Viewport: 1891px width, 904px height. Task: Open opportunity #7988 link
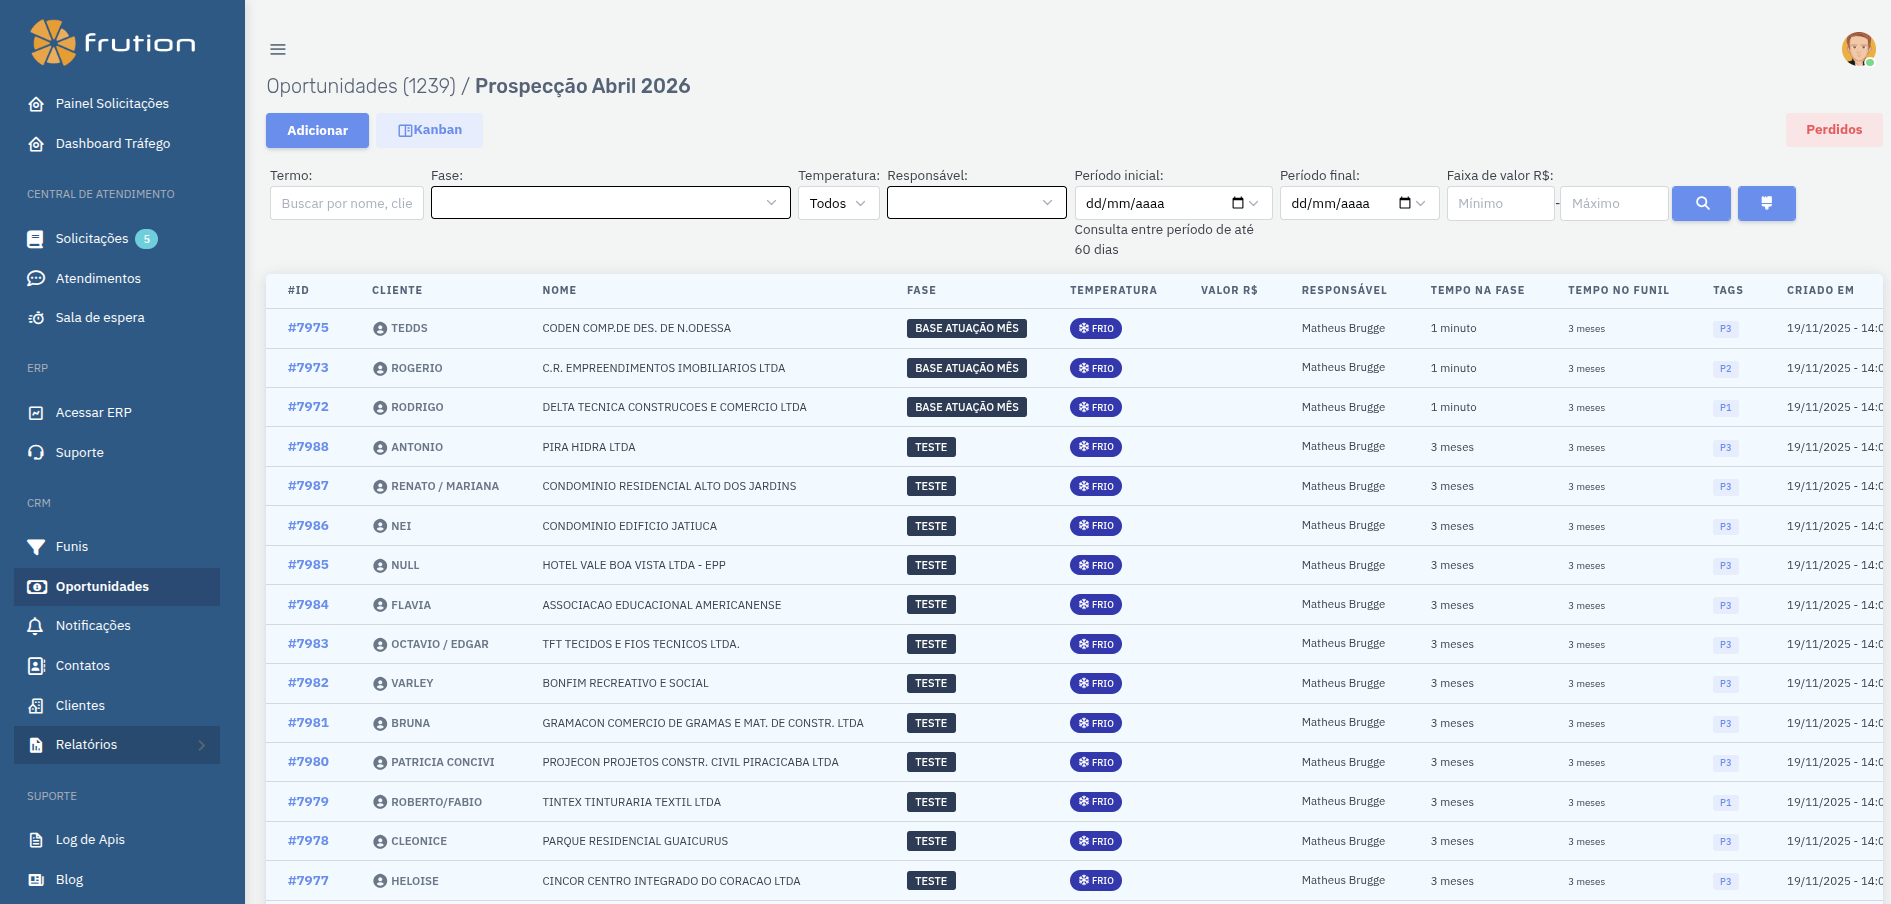coord(308,447)
